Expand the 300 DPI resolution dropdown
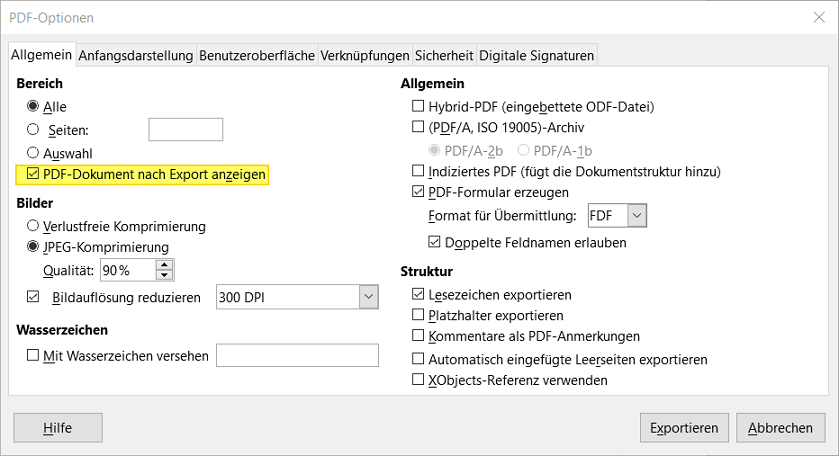Viewport: 839px width, 456px height. 368,297
